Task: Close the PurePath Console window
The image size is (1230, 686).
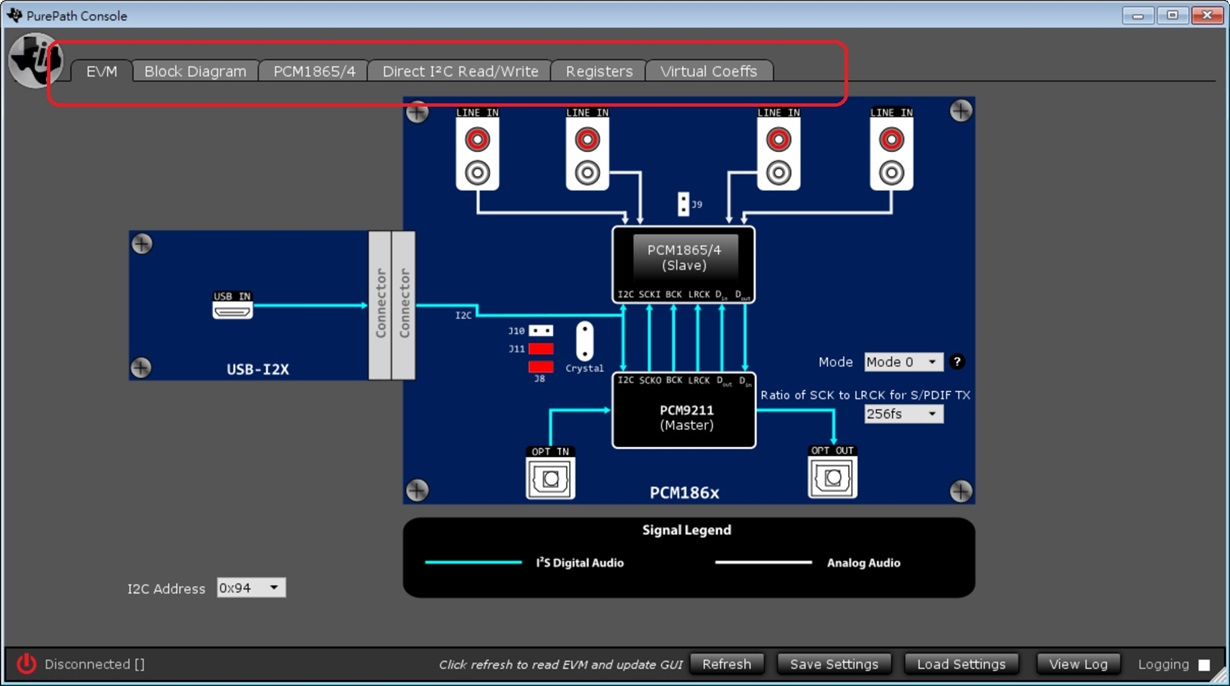Action: pyautogui.click(x=1207, y=15)
